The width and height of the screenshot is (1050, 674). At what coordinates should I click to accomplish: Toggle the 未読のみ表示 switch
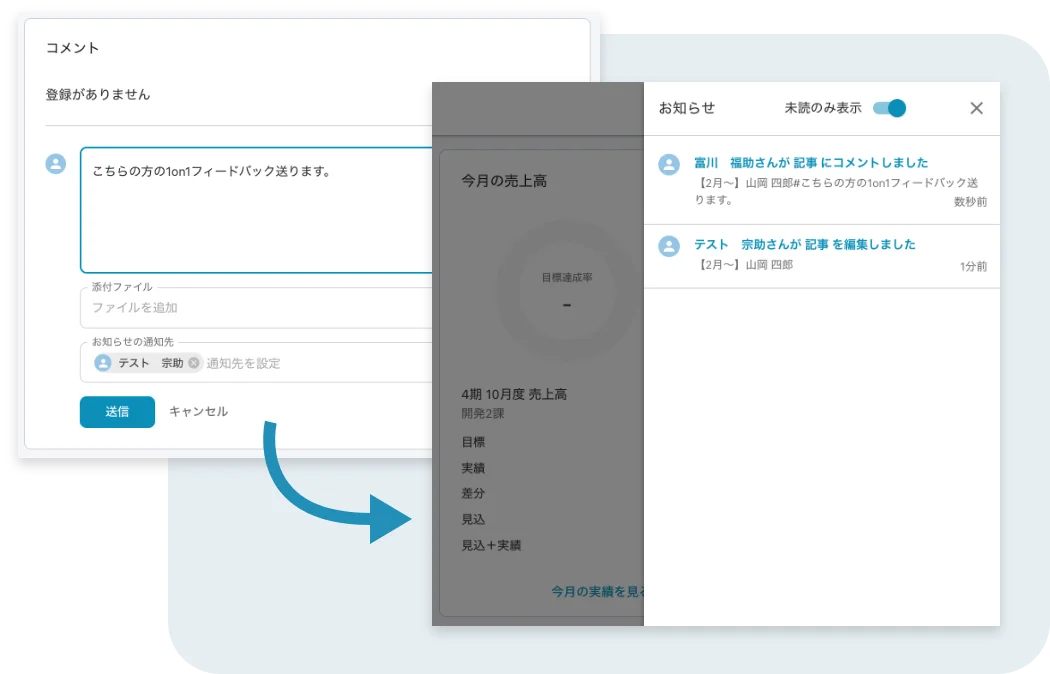click(890, 108)
